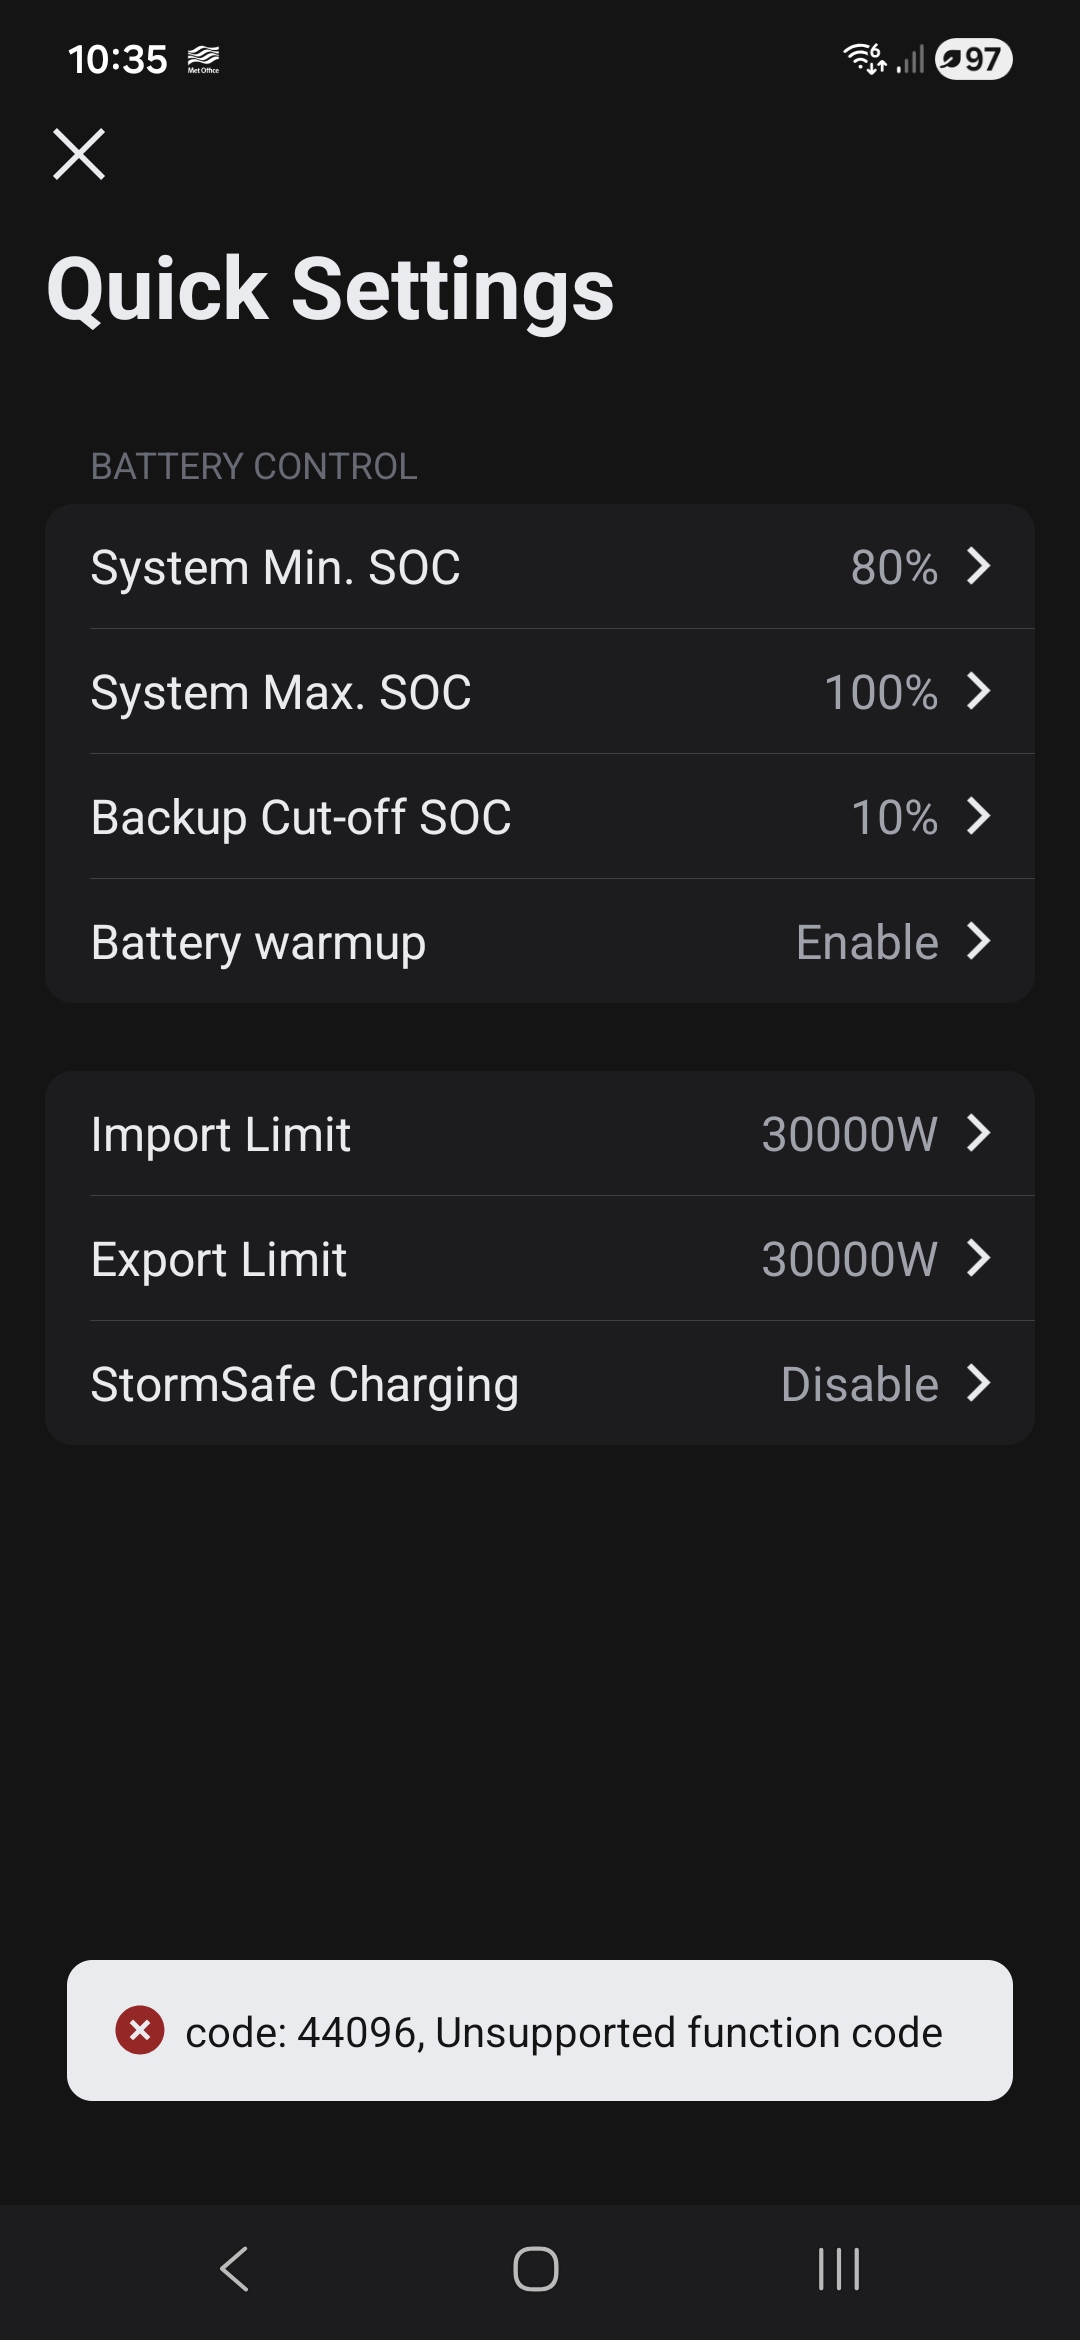Screen dimensions: 1080x2340
Task: Tap the 100% maximum SOC value
Action: 880,692
